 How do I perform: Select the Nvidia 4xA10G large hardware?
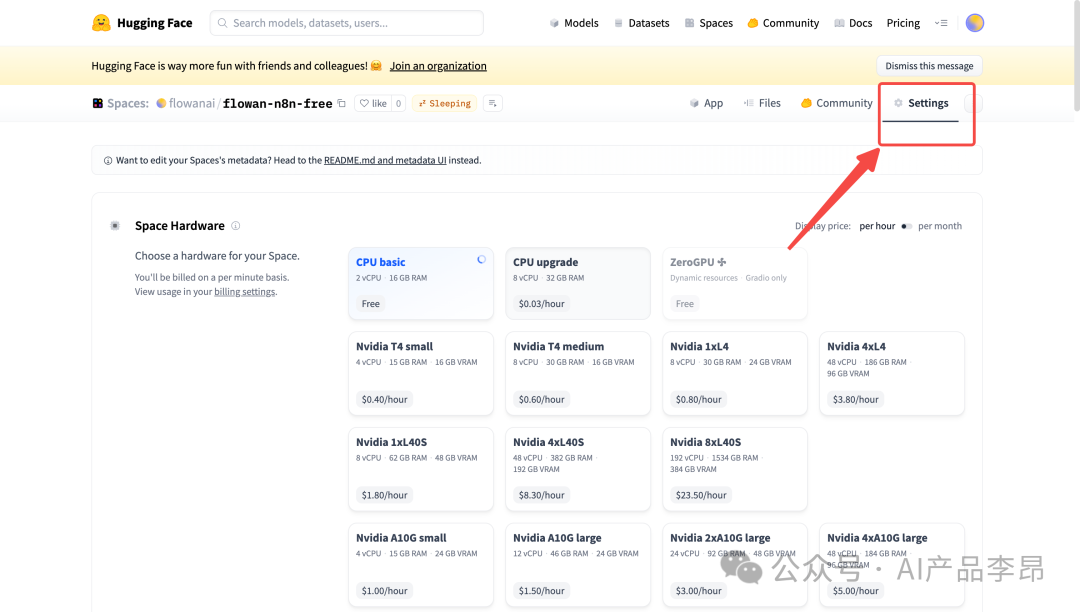tap(892, 564)
